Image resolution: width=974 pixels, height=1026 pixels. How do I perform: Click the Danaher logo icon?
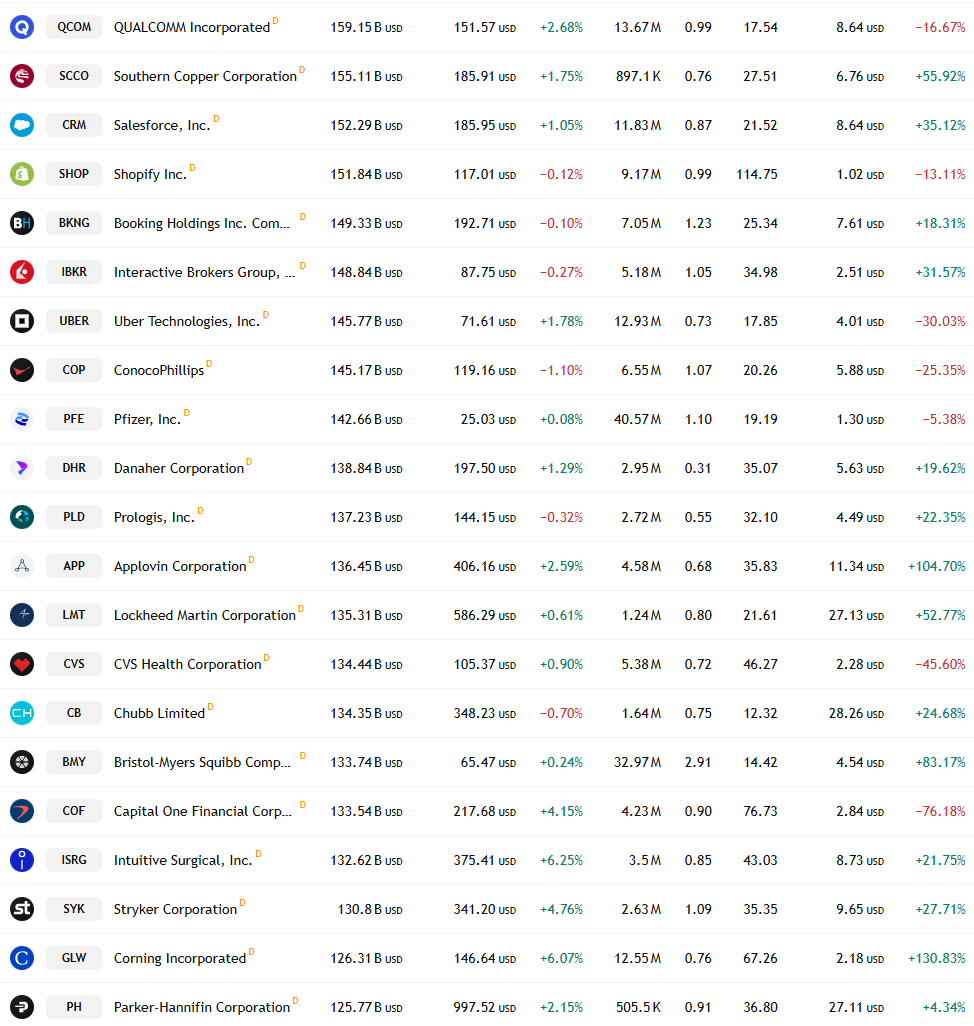pos(22,468)
